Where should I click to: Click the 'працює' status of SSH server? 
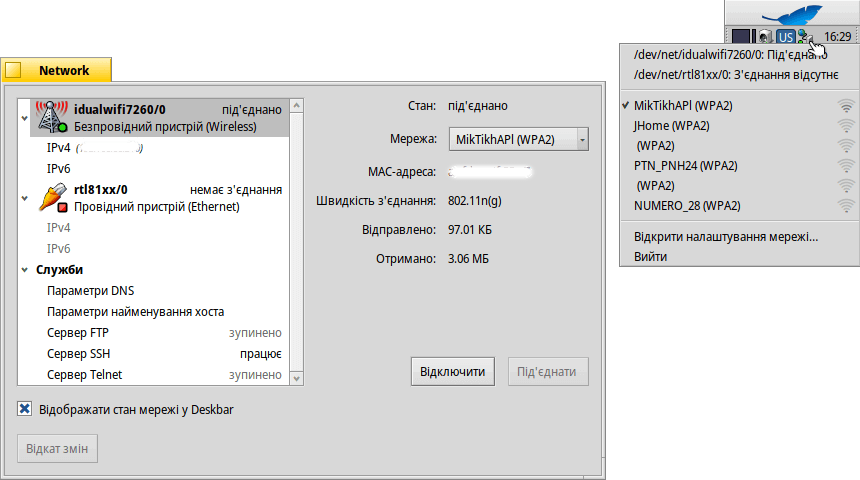261,354
